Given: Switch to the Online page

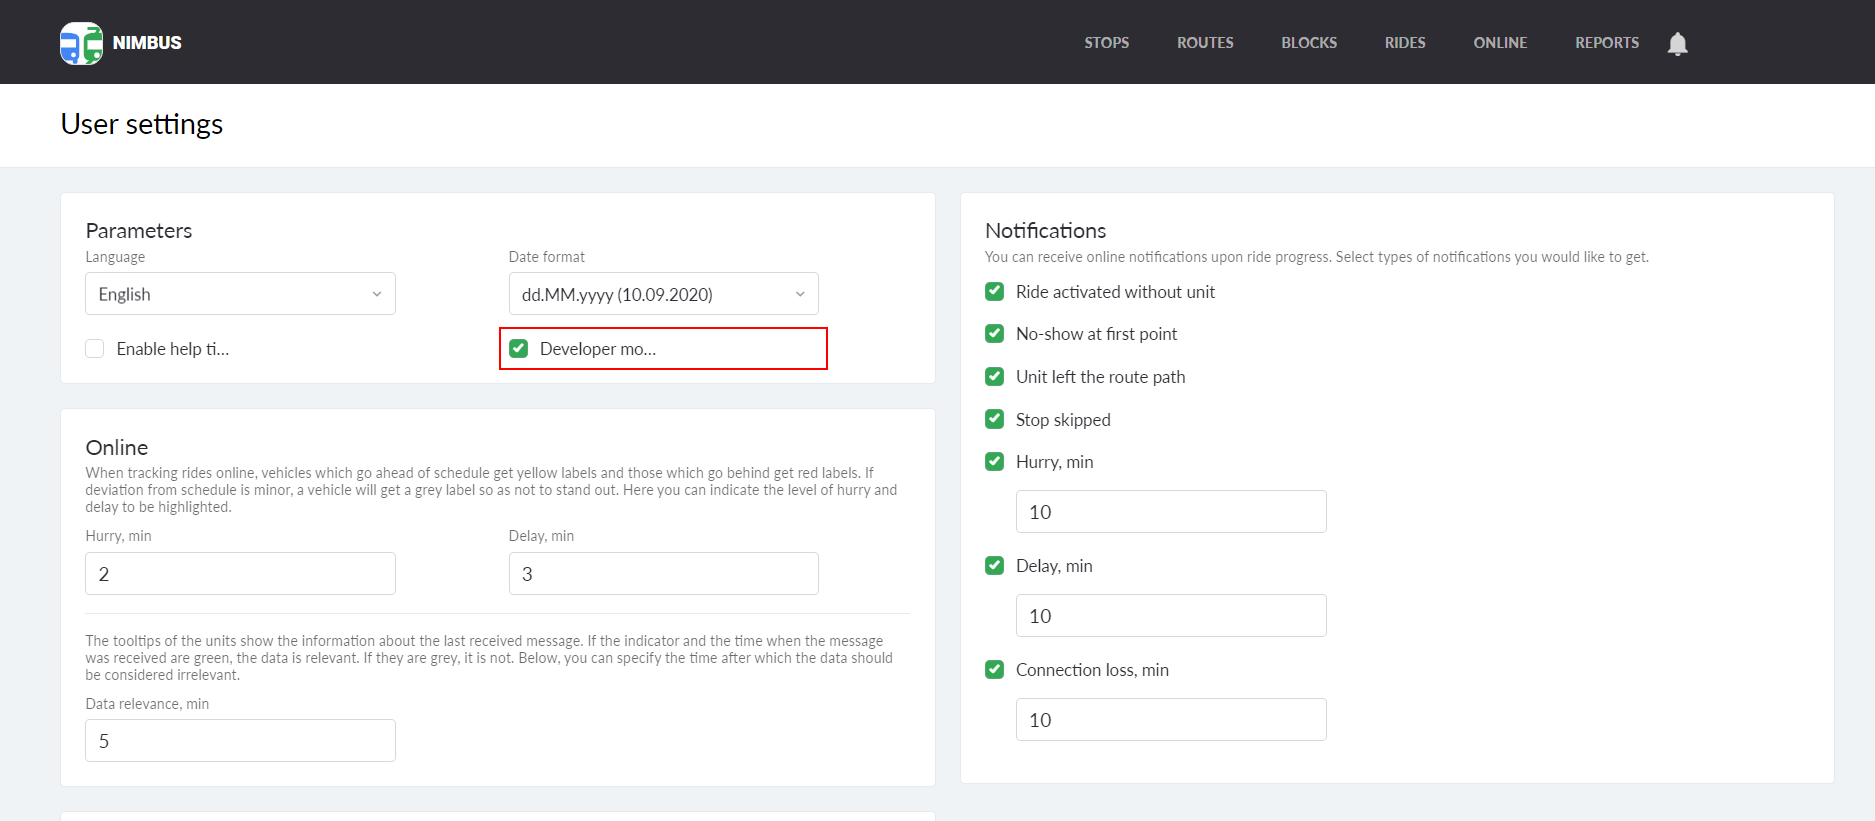Looking at the screenshot, I should 1499,43.
